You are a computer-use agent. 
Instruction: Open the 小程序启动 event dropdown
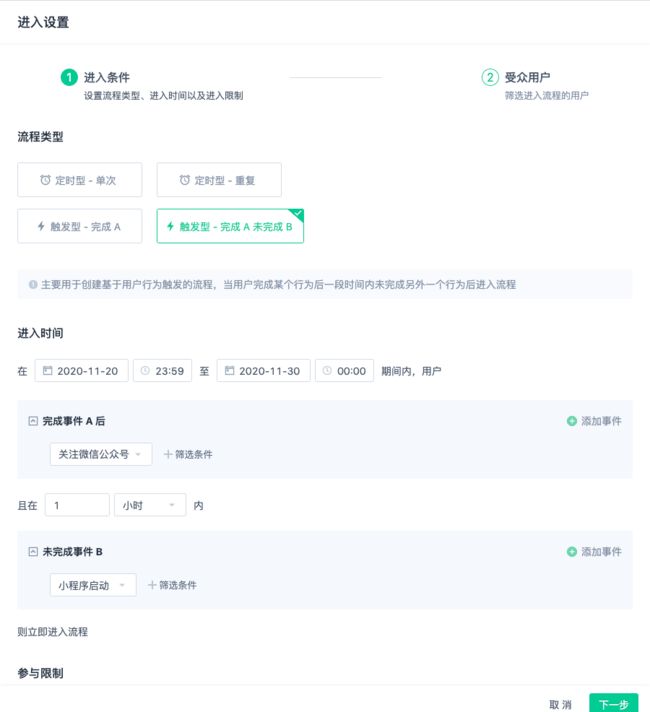(93, 585)
